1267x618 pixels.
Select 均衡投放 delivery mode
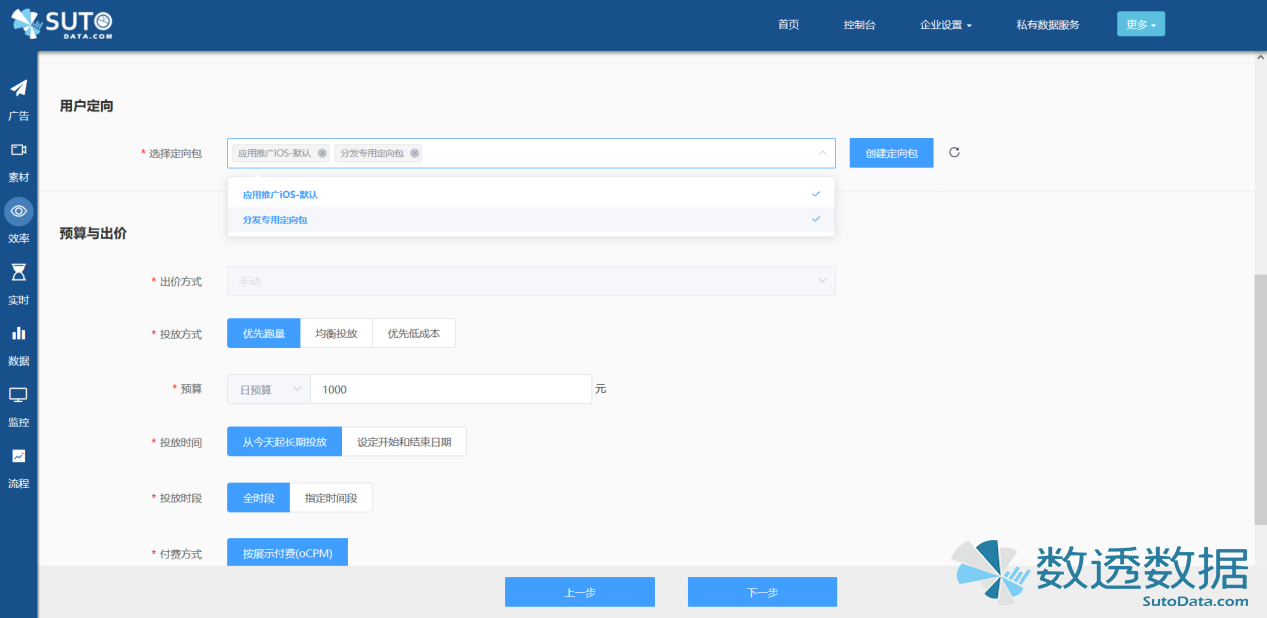point(336,334)
